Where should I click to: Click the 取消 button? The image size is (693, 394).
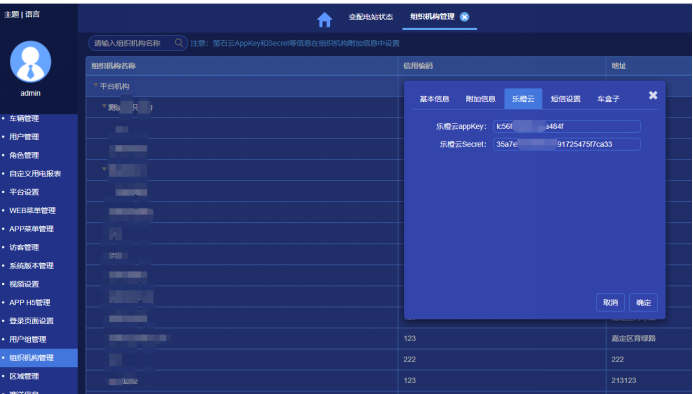610,302
